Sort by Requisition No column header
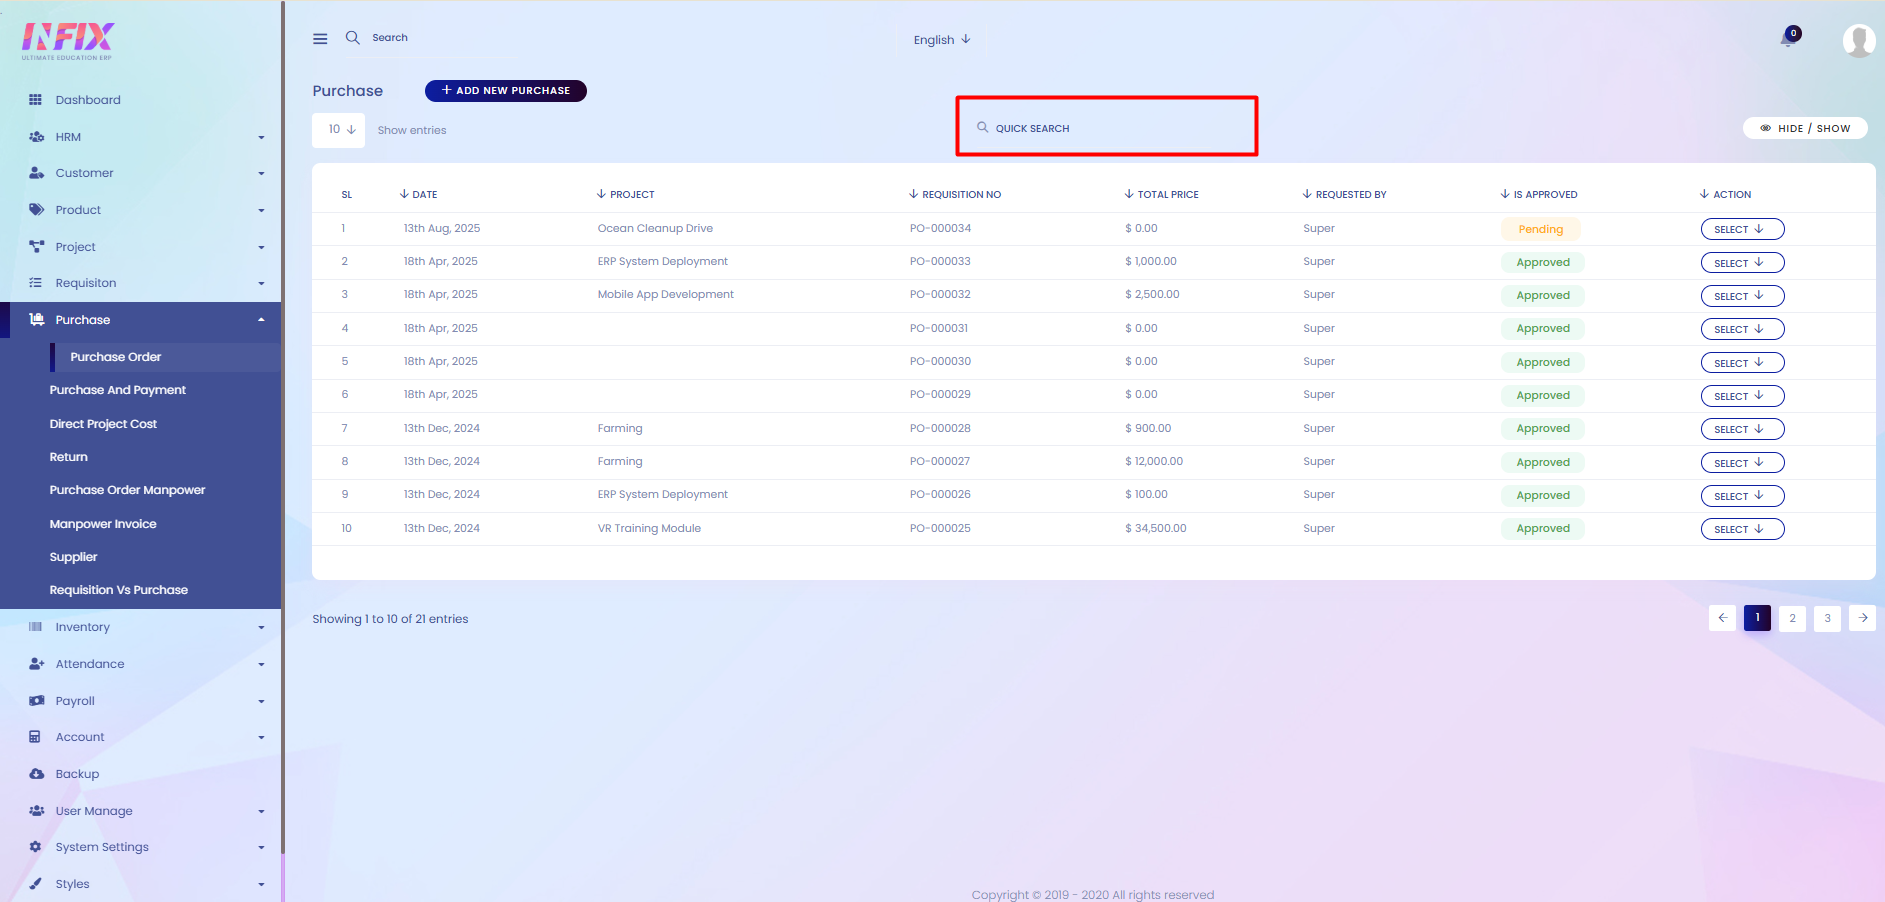This screenshot has width=1885, height=902. coord(955,194)
